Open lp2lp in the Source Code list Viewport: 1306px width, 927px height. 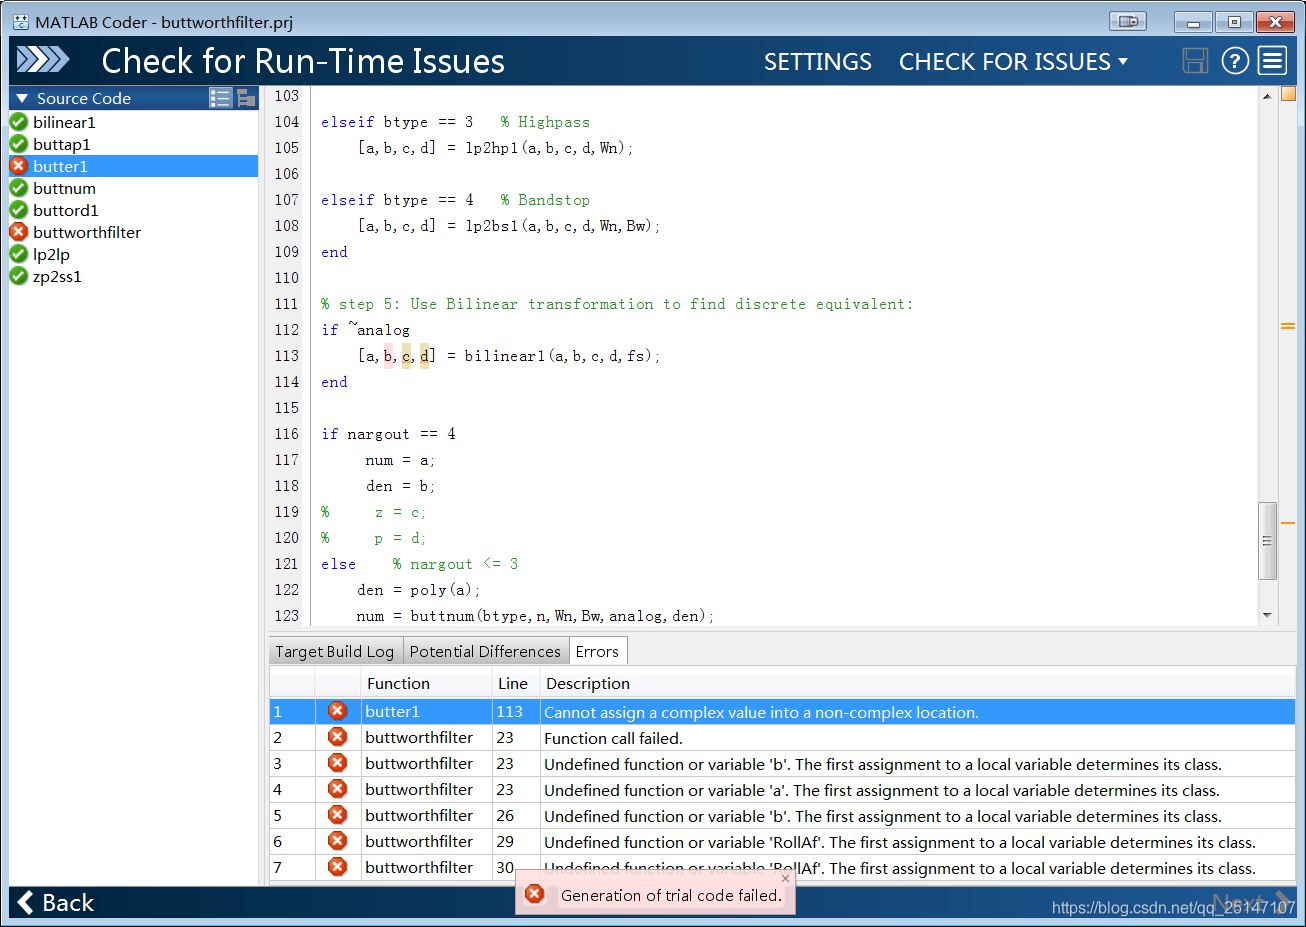click(51, 254)
